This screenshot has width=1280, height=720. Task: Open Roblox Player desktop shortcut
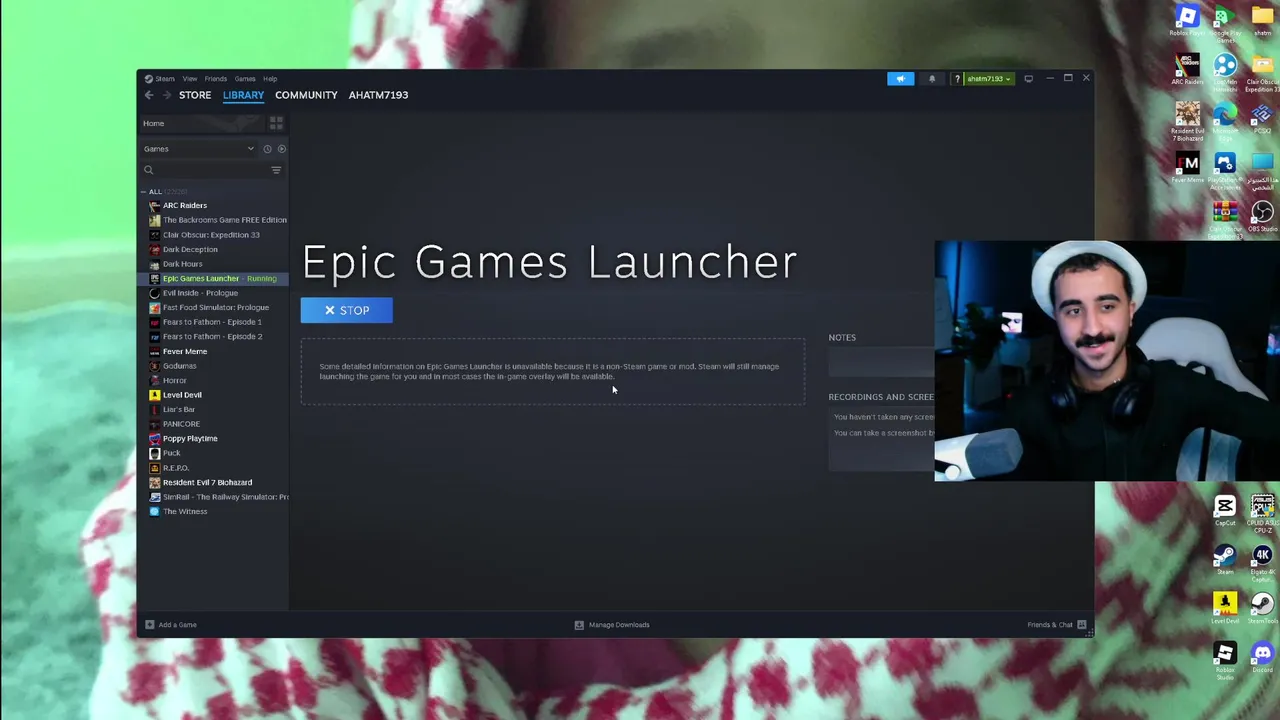tap(1187, 21)
